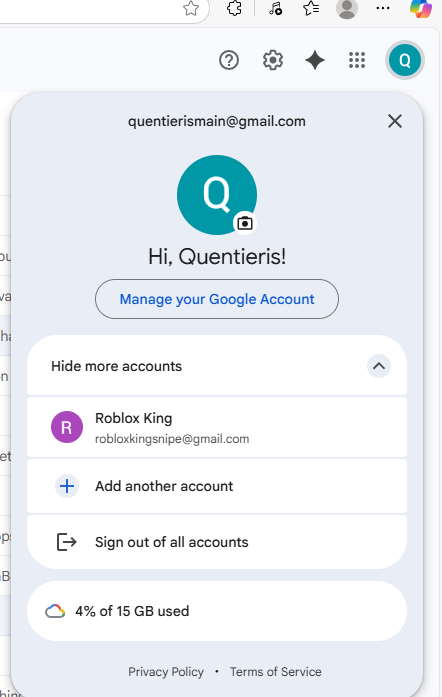The height and width of the screenshot is (697, 442).
Task: Switch to Roblox King account
Action: (217, 427)
